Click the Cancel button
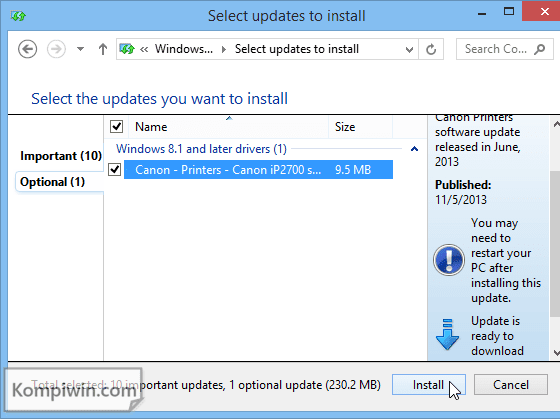 click(511, 385)
